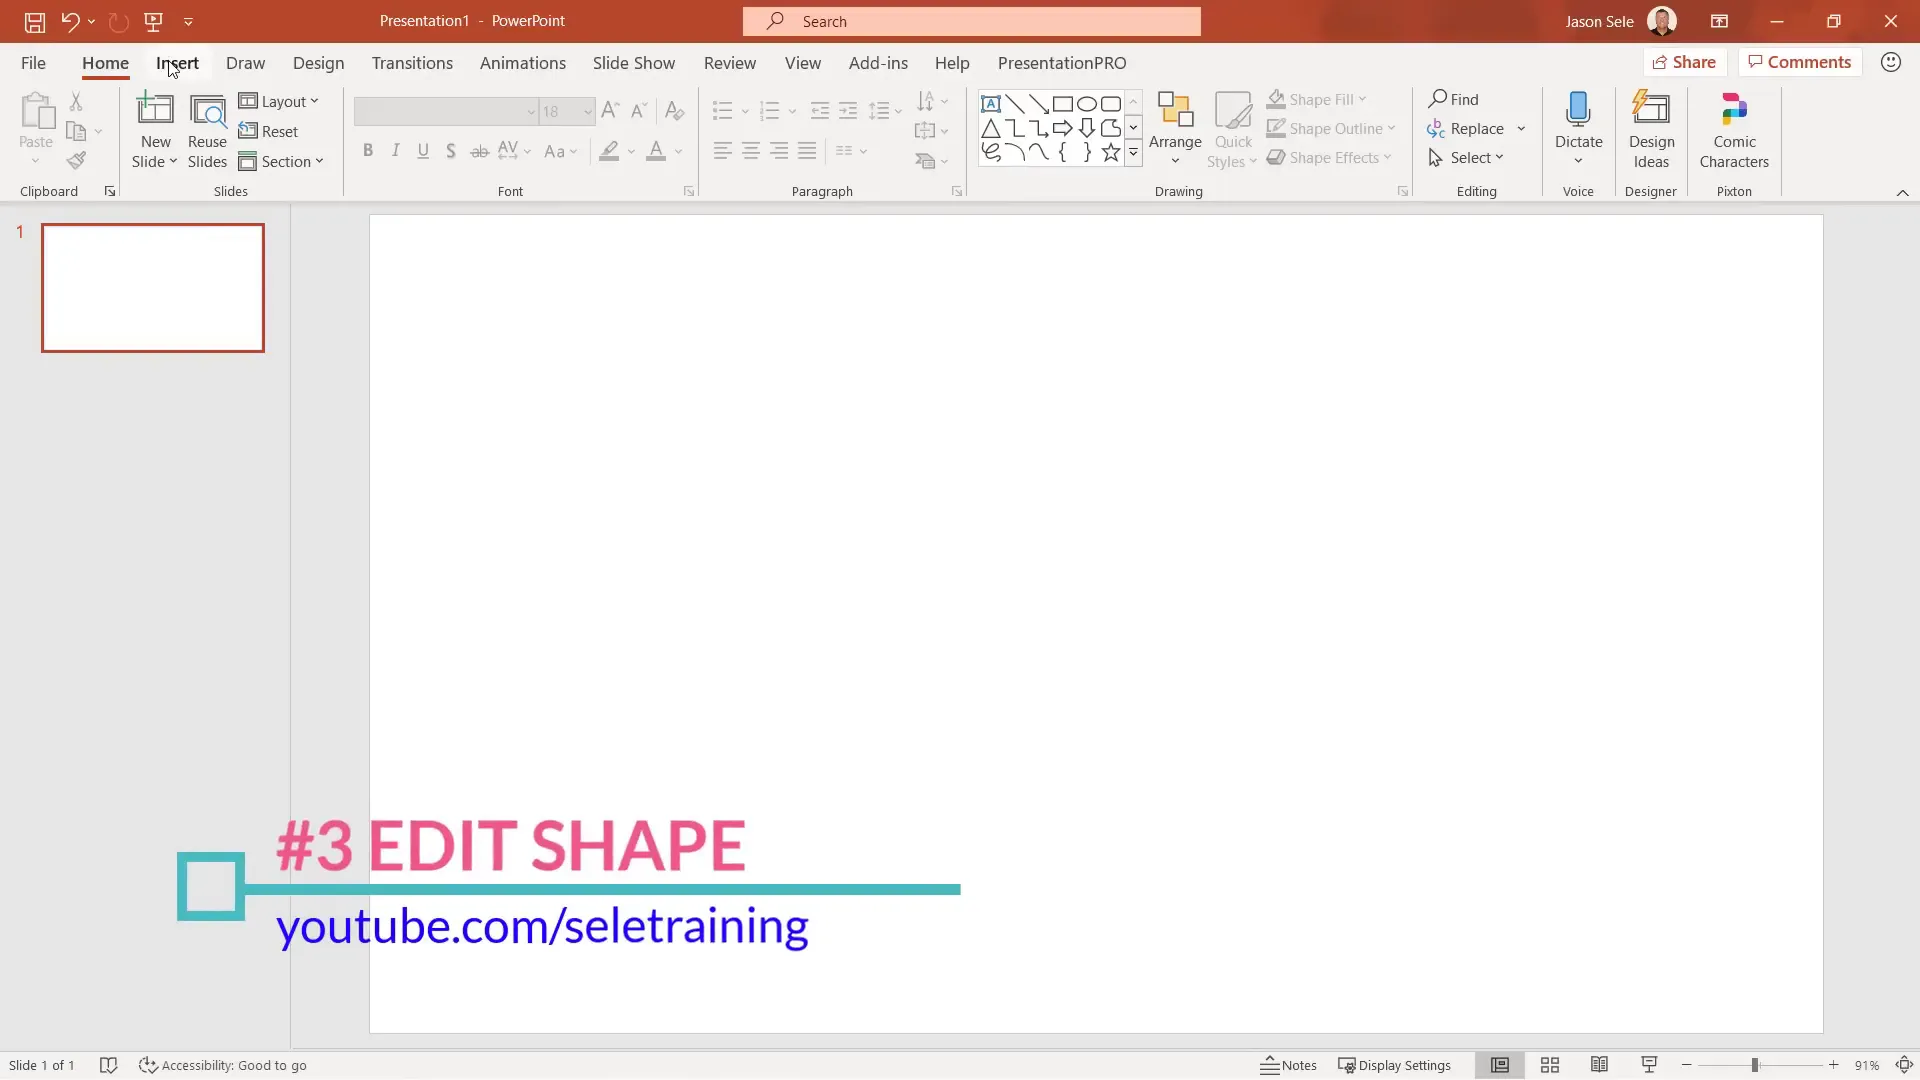
Task: Select the Format Painter tool
Action: tap(76, 160)
